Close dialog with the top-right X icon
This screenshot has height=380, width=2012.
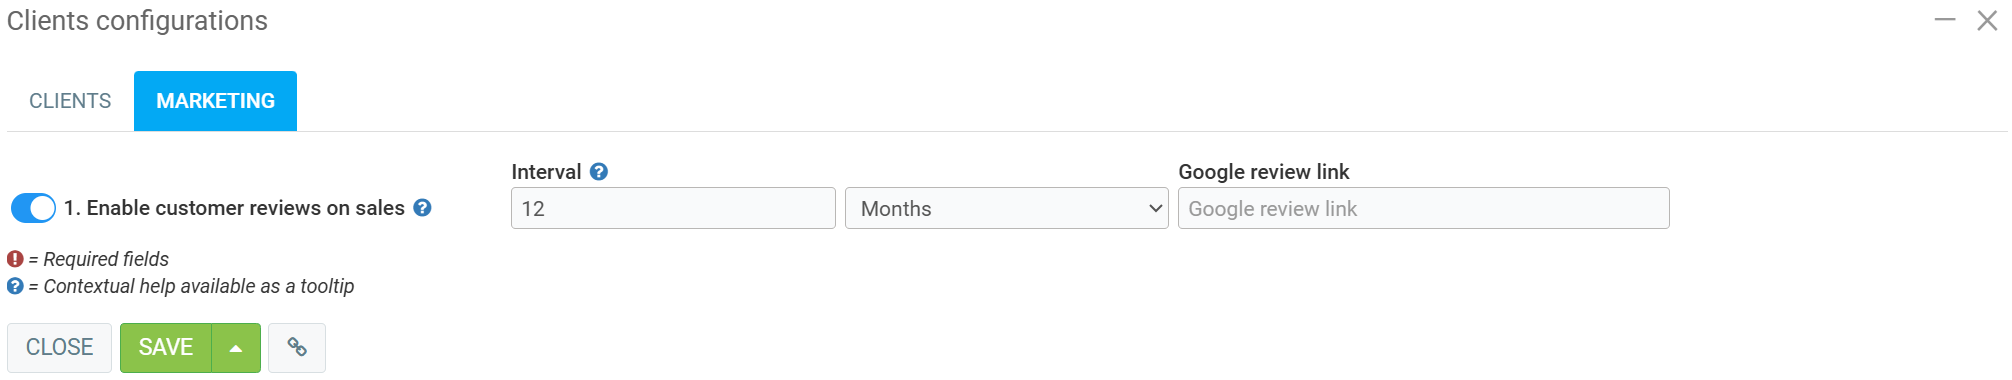[x=1987, y=20]
